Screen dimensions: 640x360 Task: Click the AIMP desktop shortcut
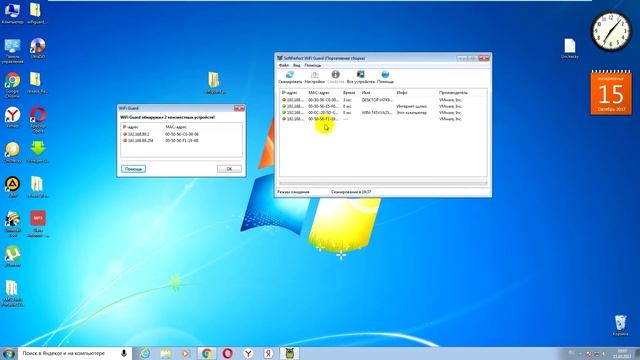[12, 187]
